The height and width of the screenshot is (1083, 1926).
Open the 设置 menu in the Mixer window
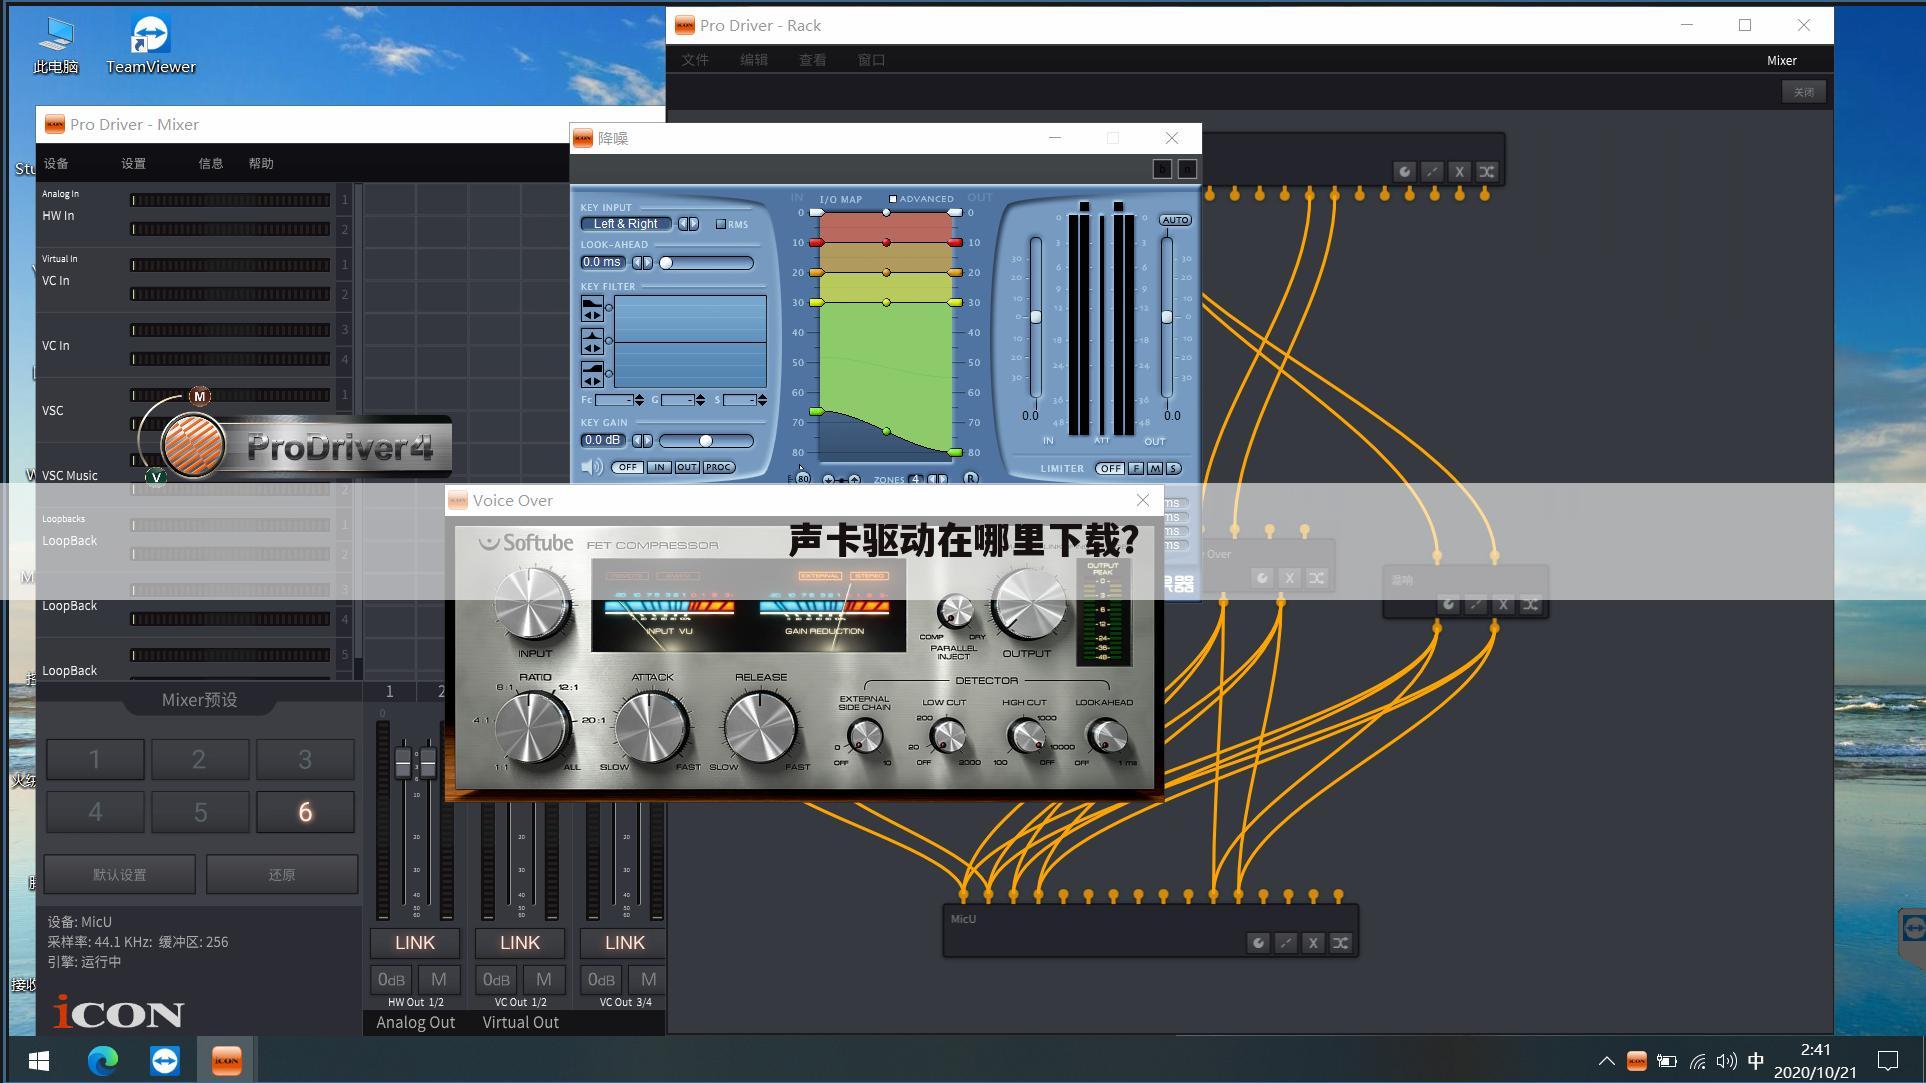(x=133, y=164)
